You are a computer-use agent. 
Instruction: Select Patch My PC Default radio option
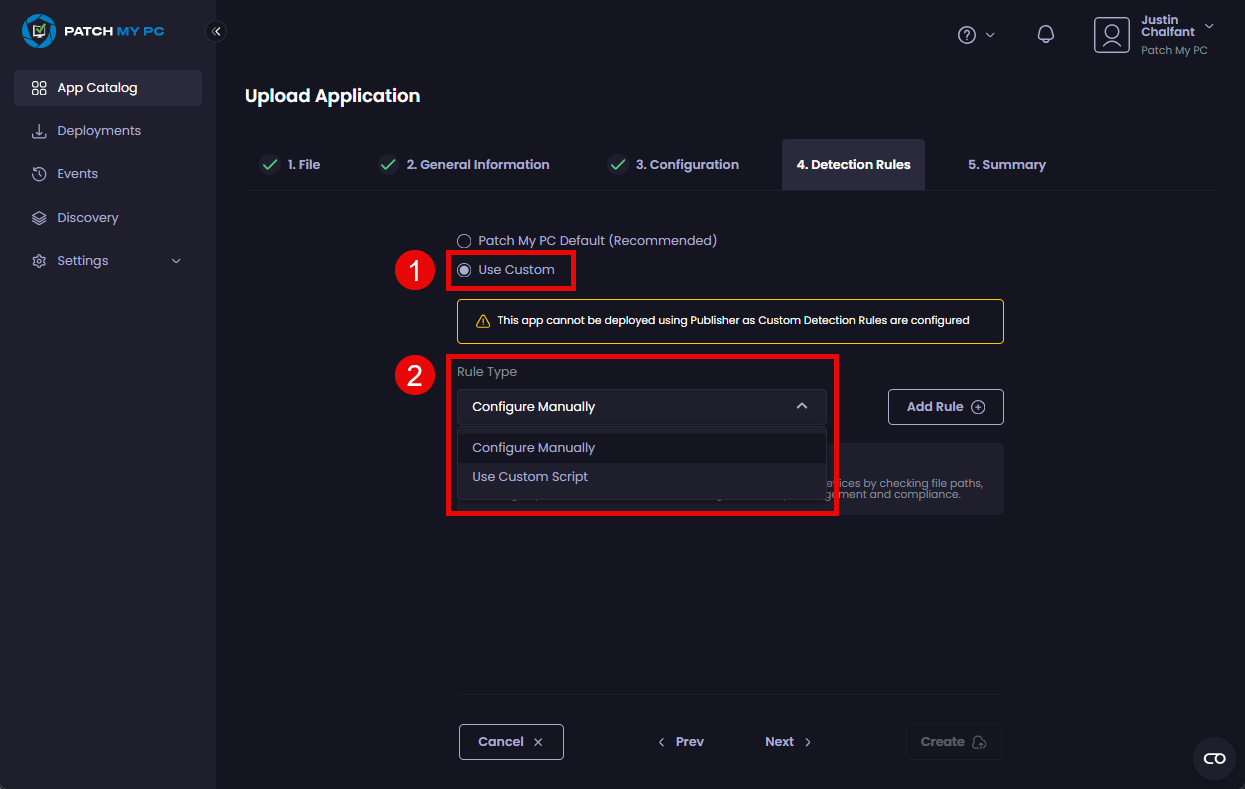(x=464, y=241)
